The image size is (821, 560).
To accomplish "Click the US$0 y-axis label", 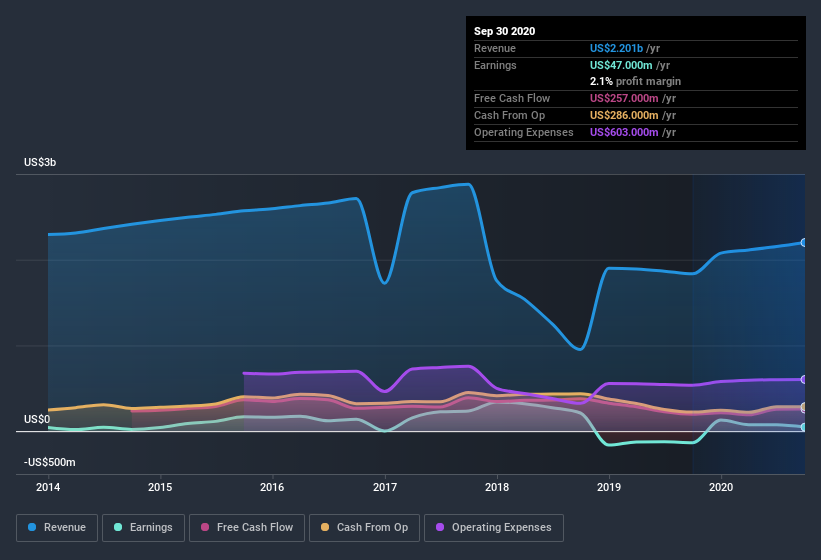I will [x=37, y=419].
